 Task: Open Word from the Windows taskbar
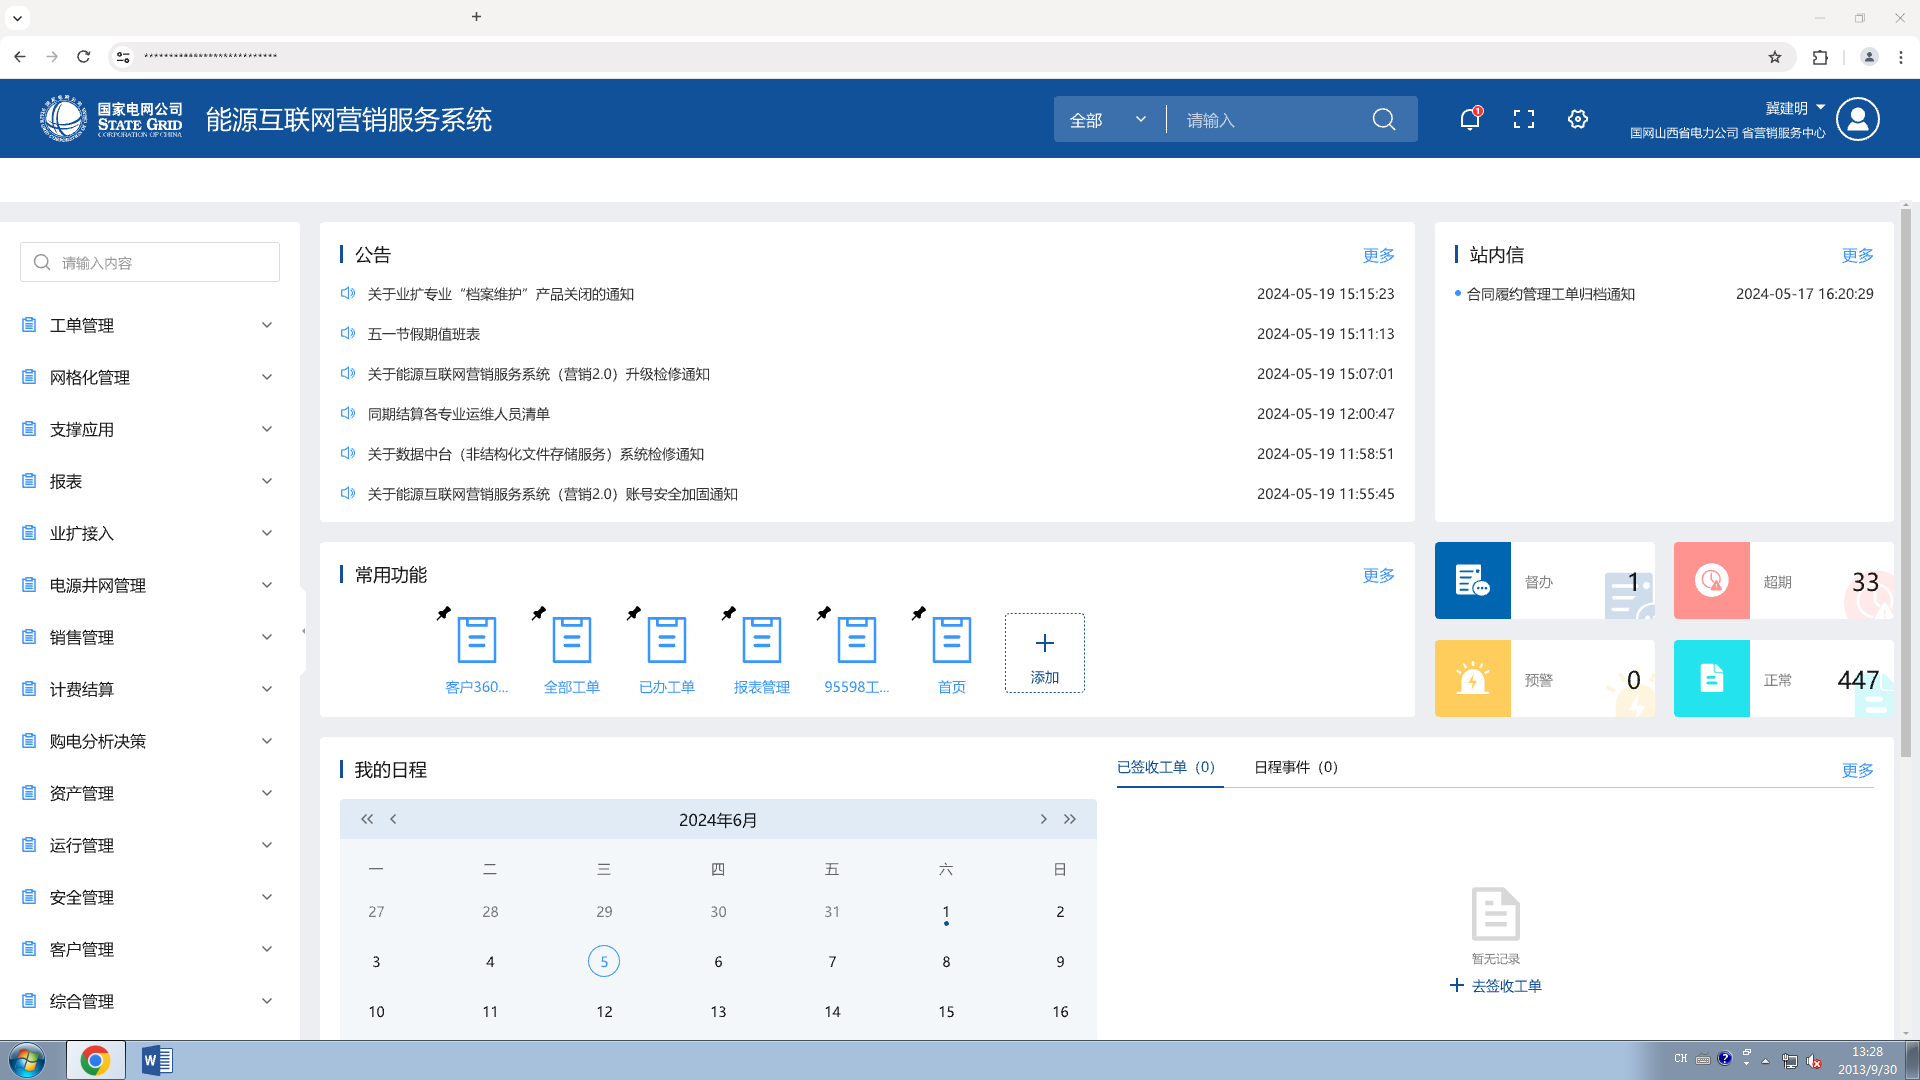[x=157, y=1060]
